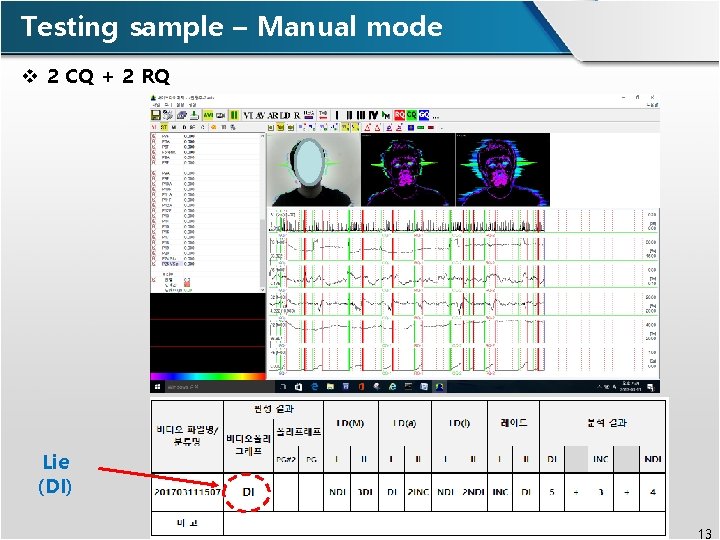This screenshot has width=720, height=540.
Task: Open the first menu in the menu bar
Action: (156, 105)
